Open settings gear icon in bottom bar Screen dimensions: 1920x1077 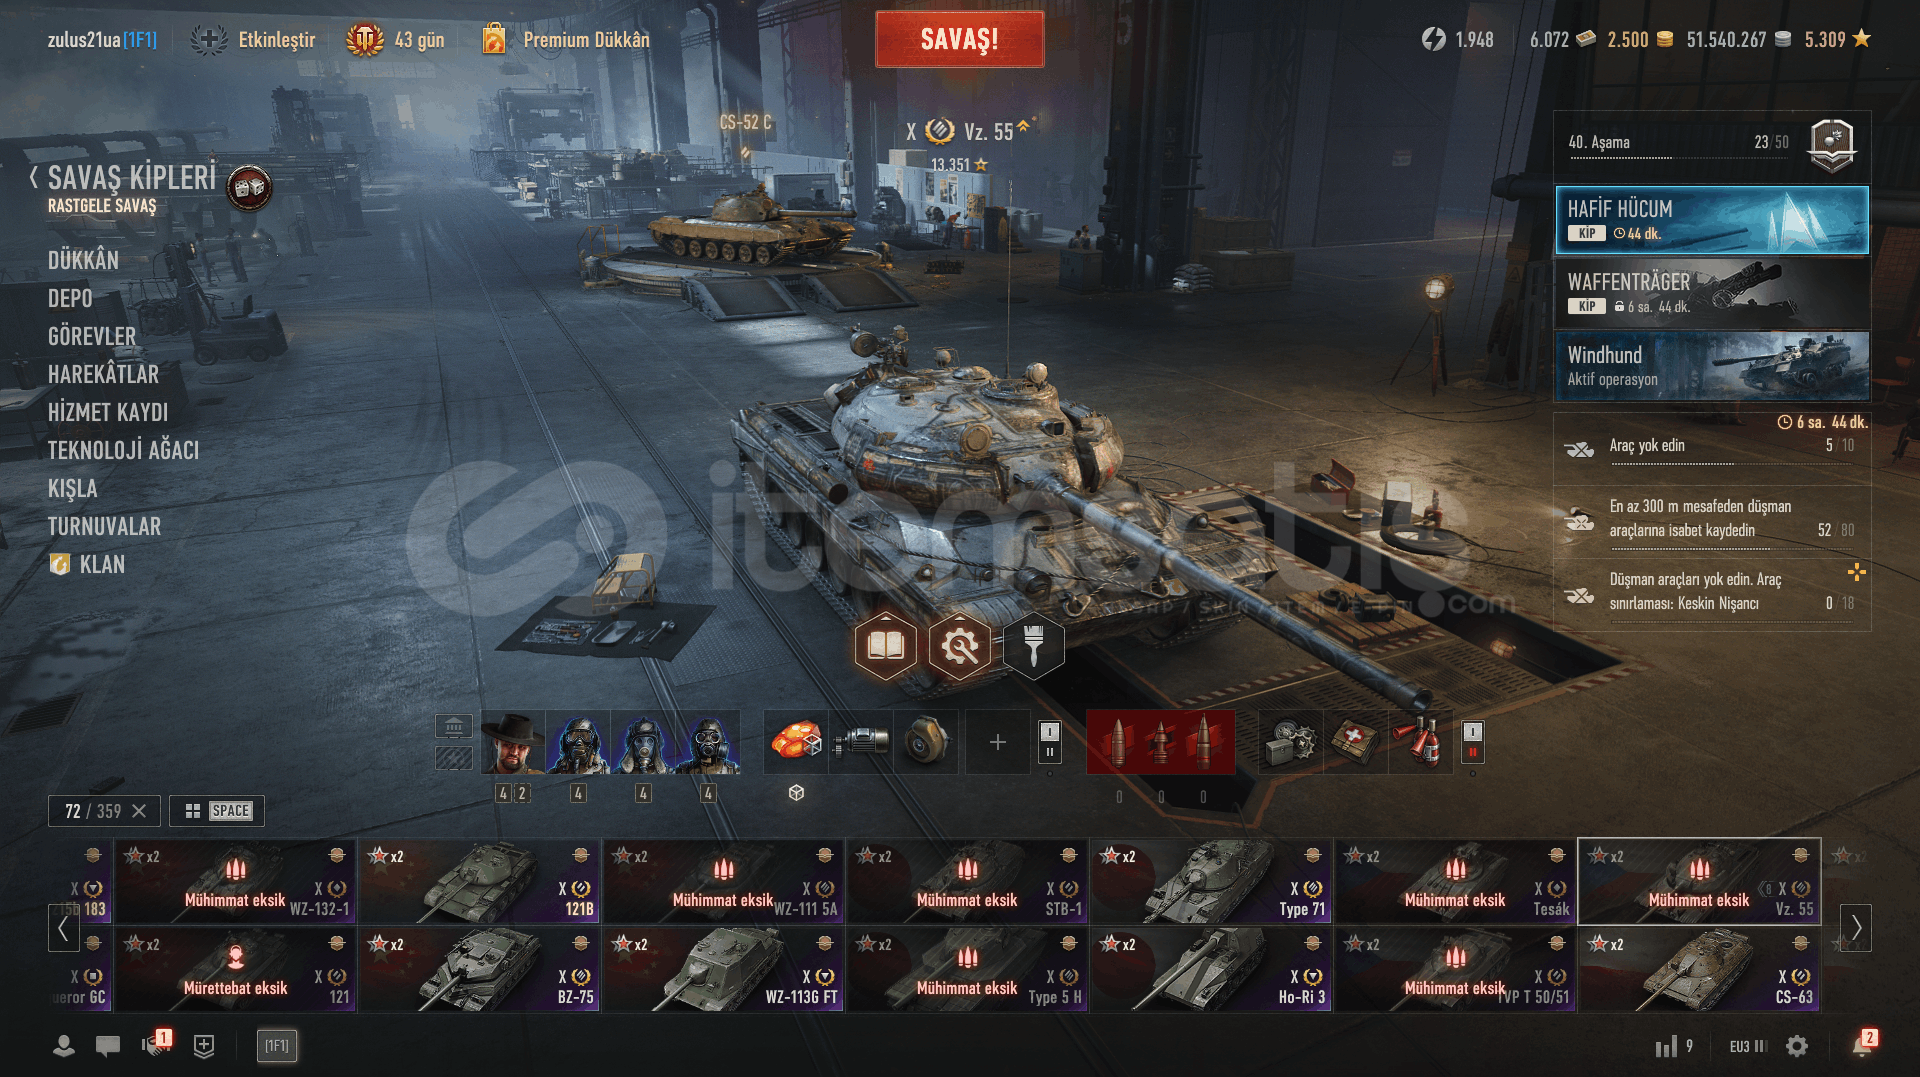tap(1797, 1045)
